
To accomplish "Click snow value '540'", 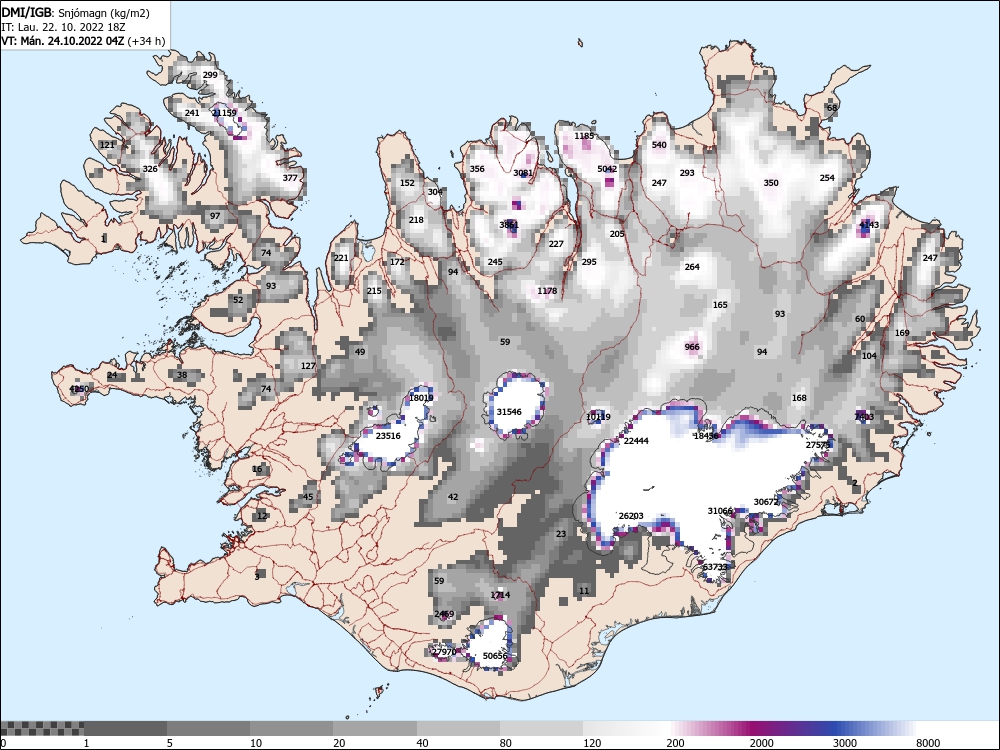I will click(659, 145).
